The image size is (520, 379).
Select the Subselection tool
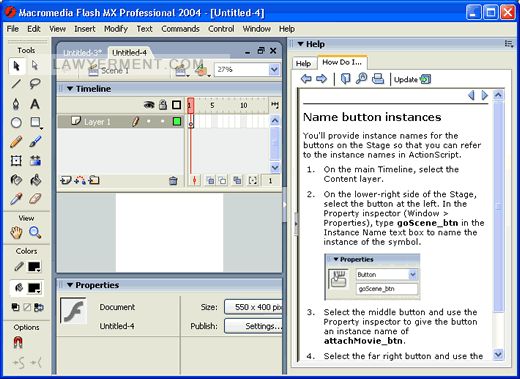(x=35, y=65)
